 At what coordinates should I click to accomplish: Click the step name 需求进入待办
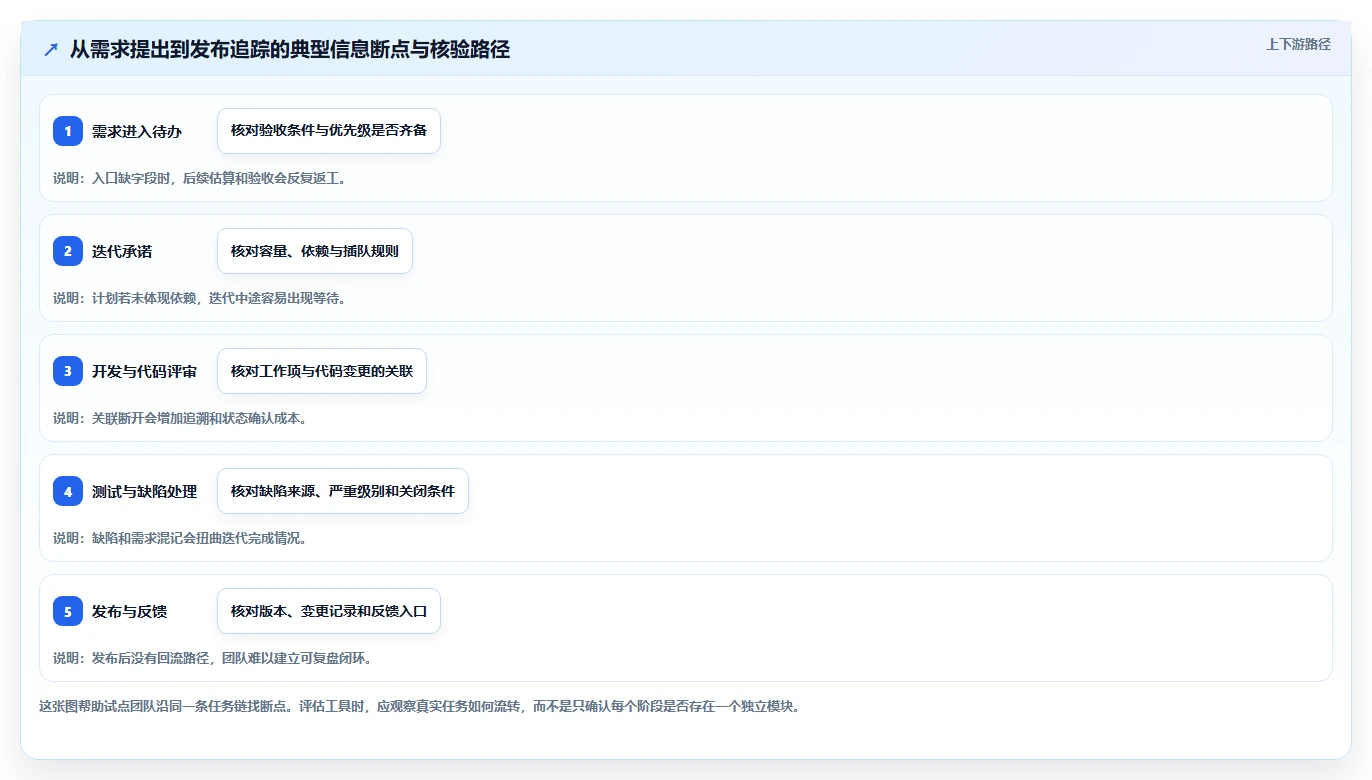tap(137, 131)
